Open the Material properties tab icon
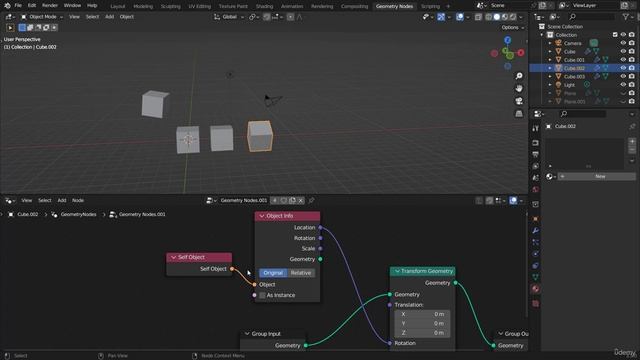This screenshot has width=640, height=360. 536,289
